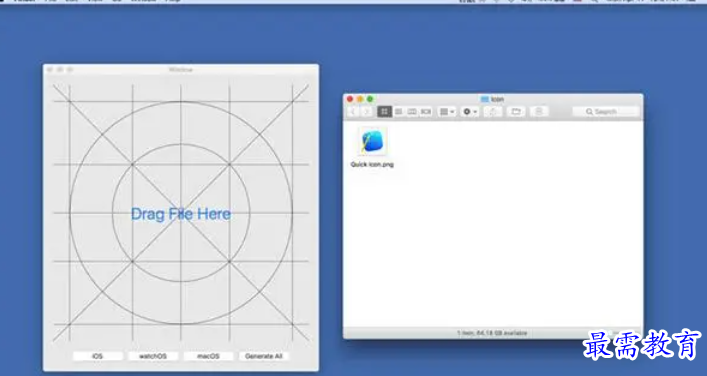Minimize the Finder window with yellow button

[x=360, y=99]
